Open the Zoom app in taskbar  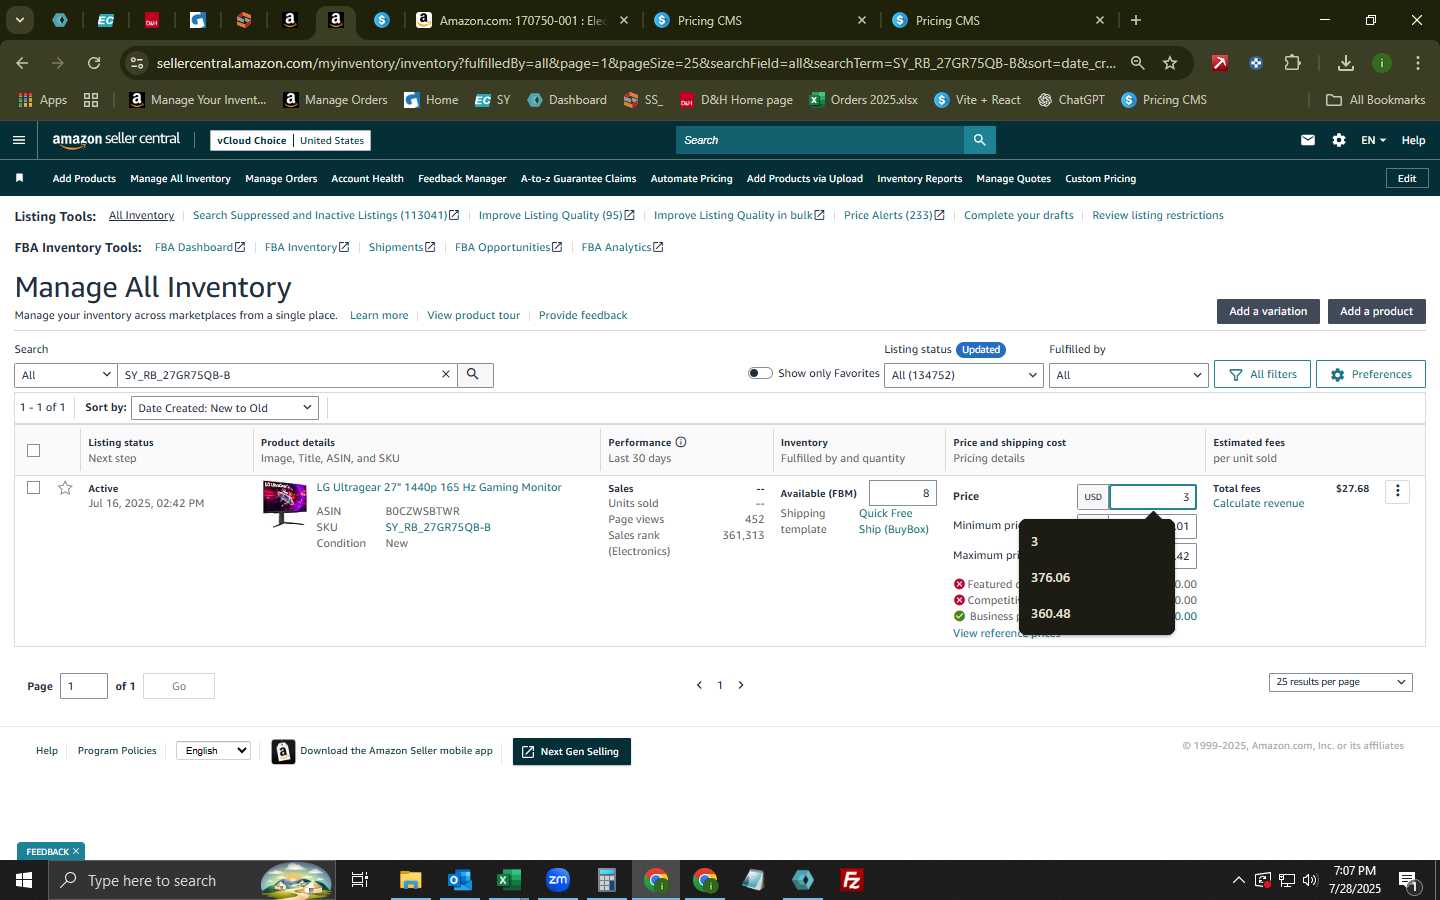pyautogui.click(x=558, y=880)
